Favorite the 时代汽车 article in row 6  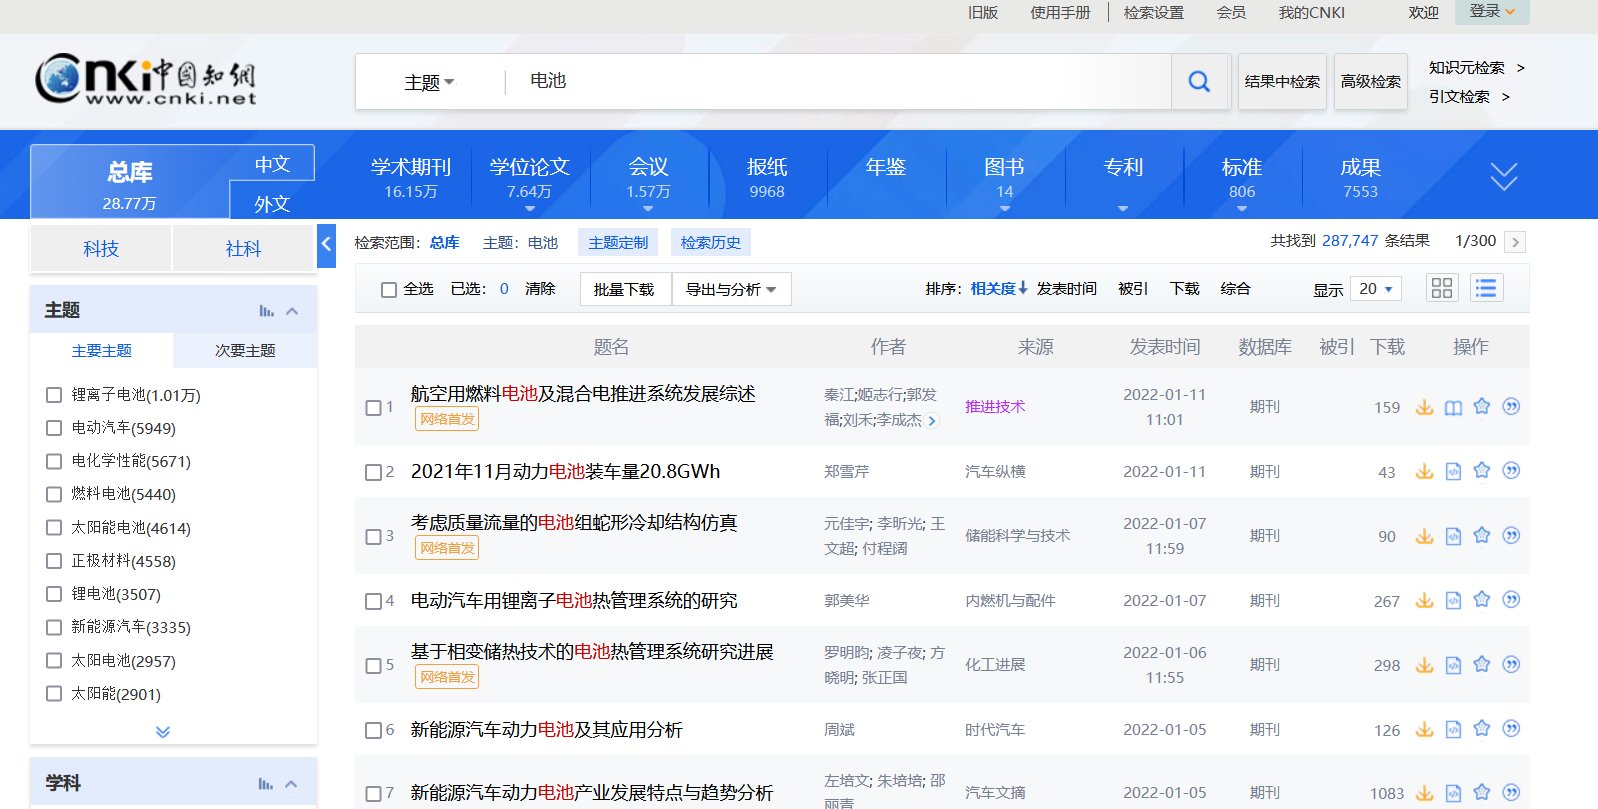pyautogui.click(x=1482, y=728)
